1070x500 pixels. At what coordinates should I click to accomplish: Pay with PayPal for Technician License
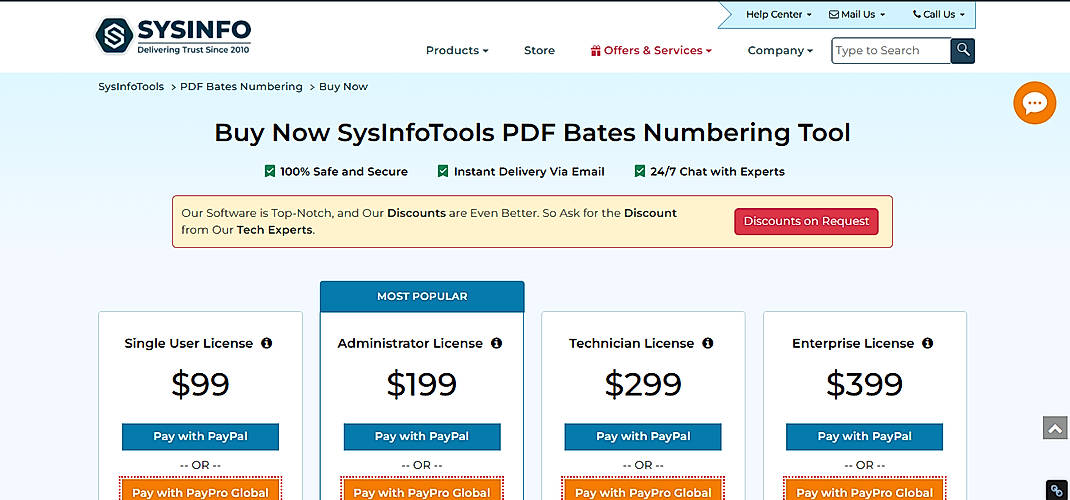(643, 437)
